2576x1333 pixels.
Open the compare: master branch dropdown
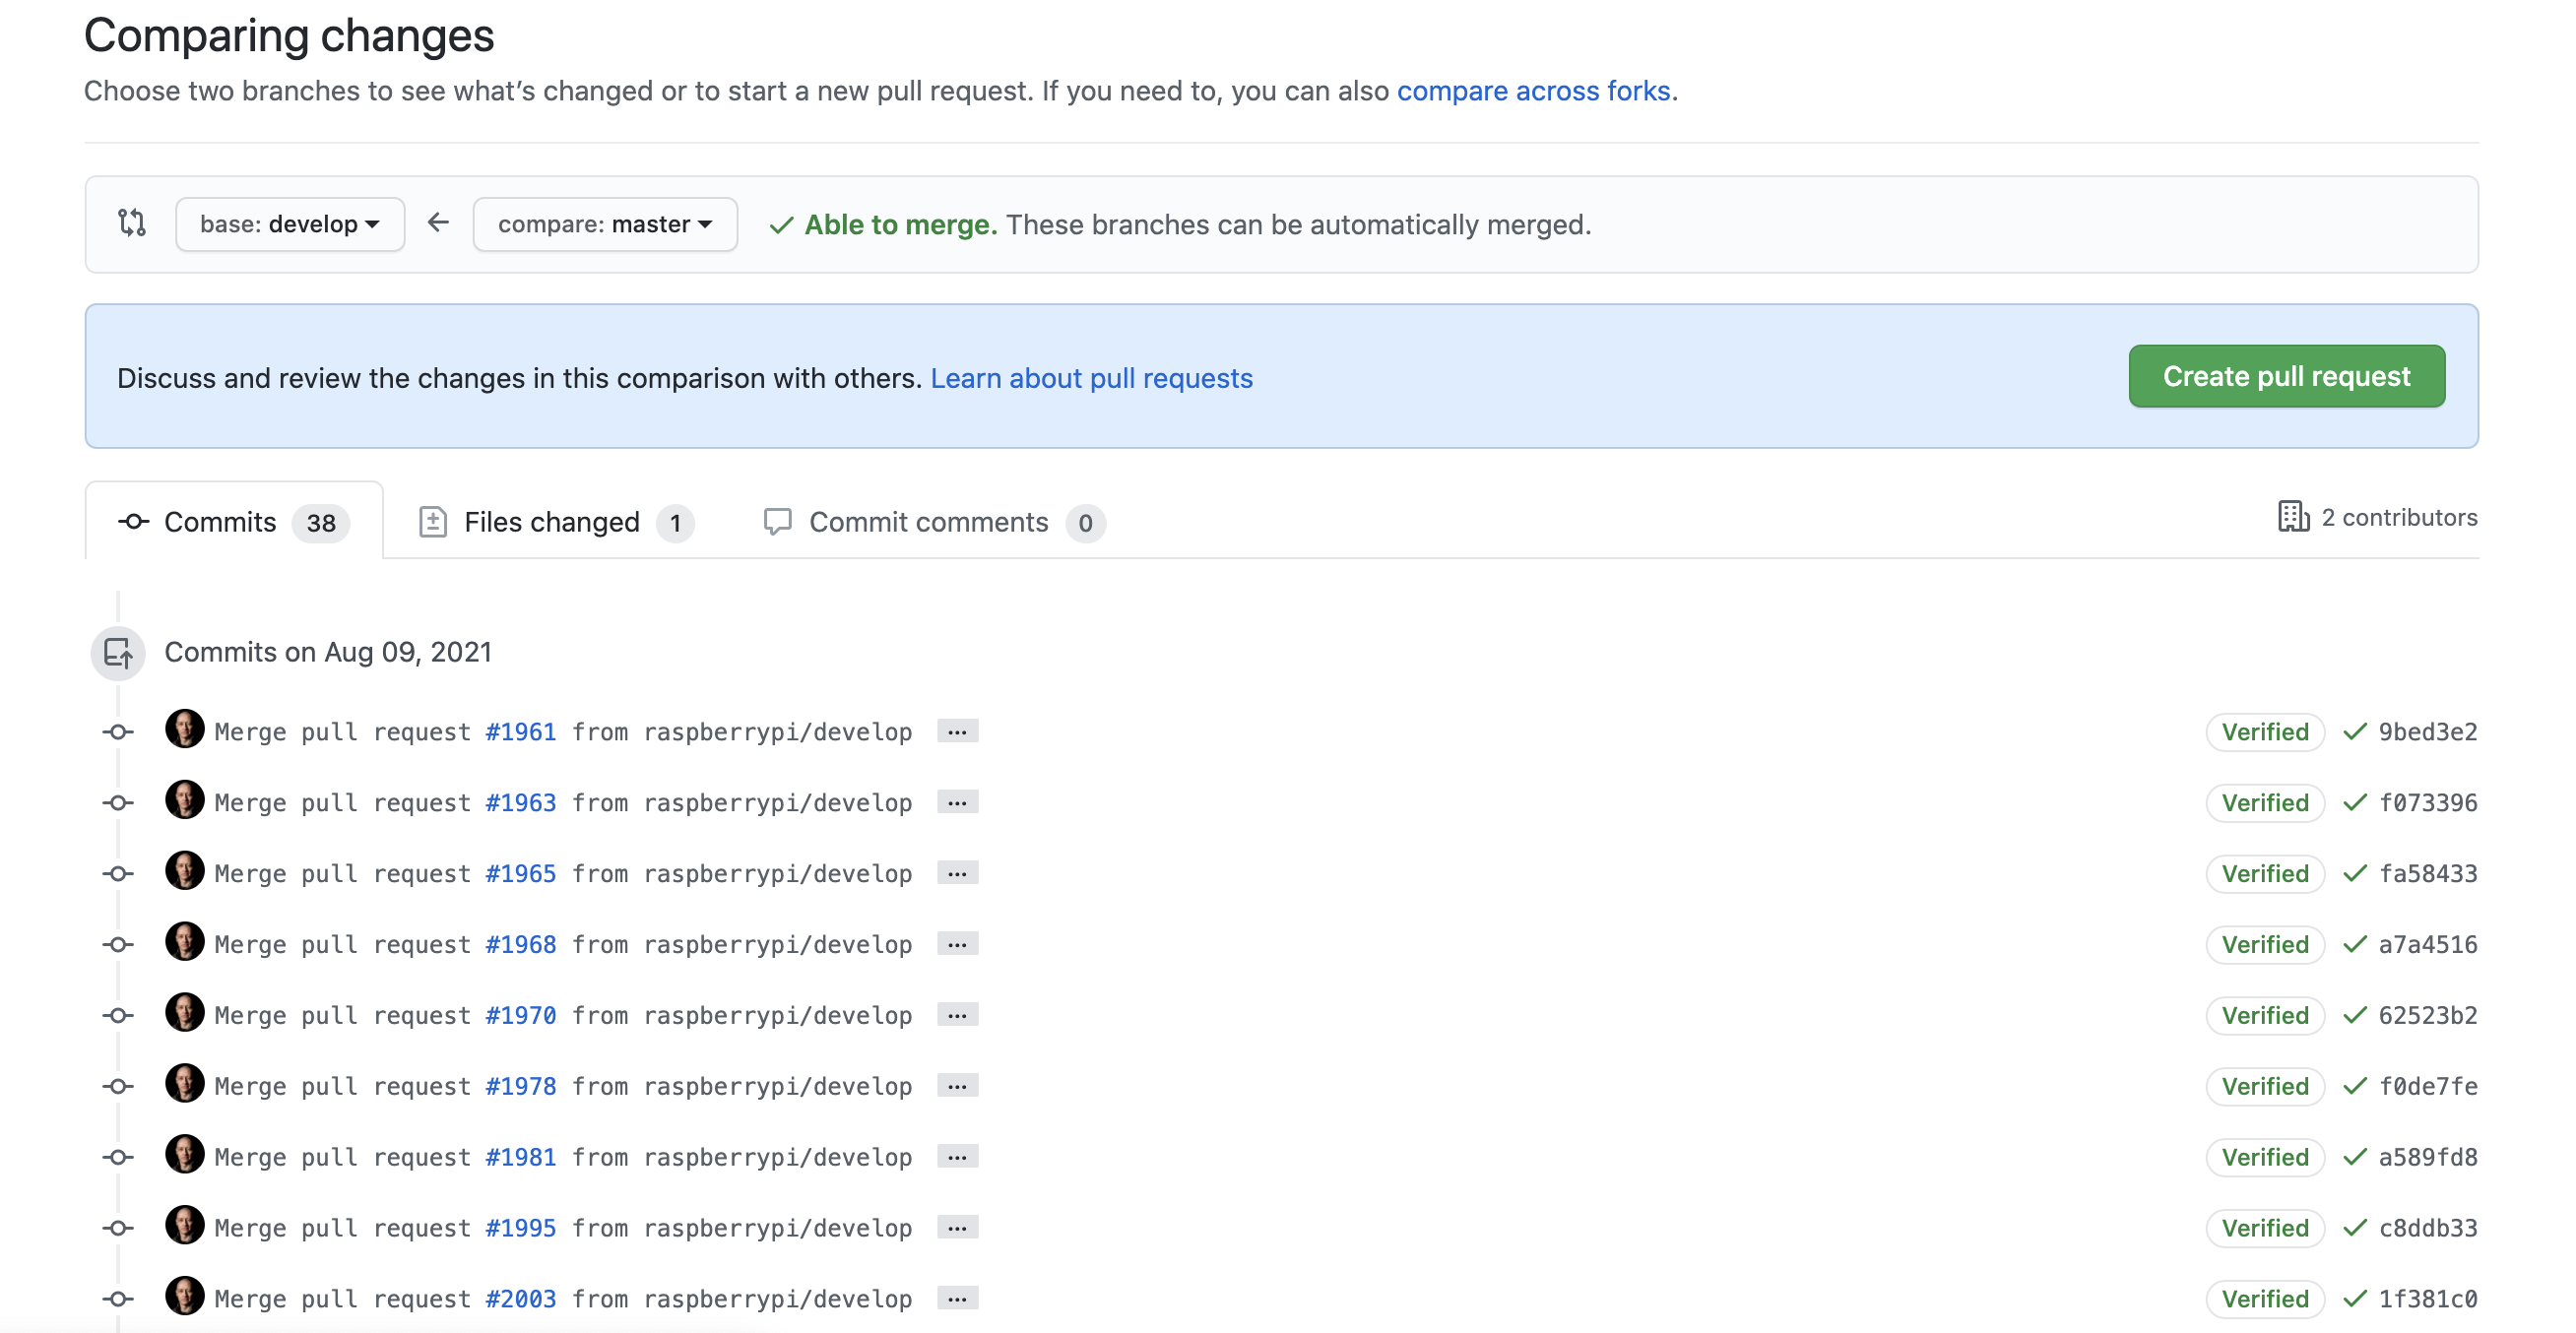605,224
